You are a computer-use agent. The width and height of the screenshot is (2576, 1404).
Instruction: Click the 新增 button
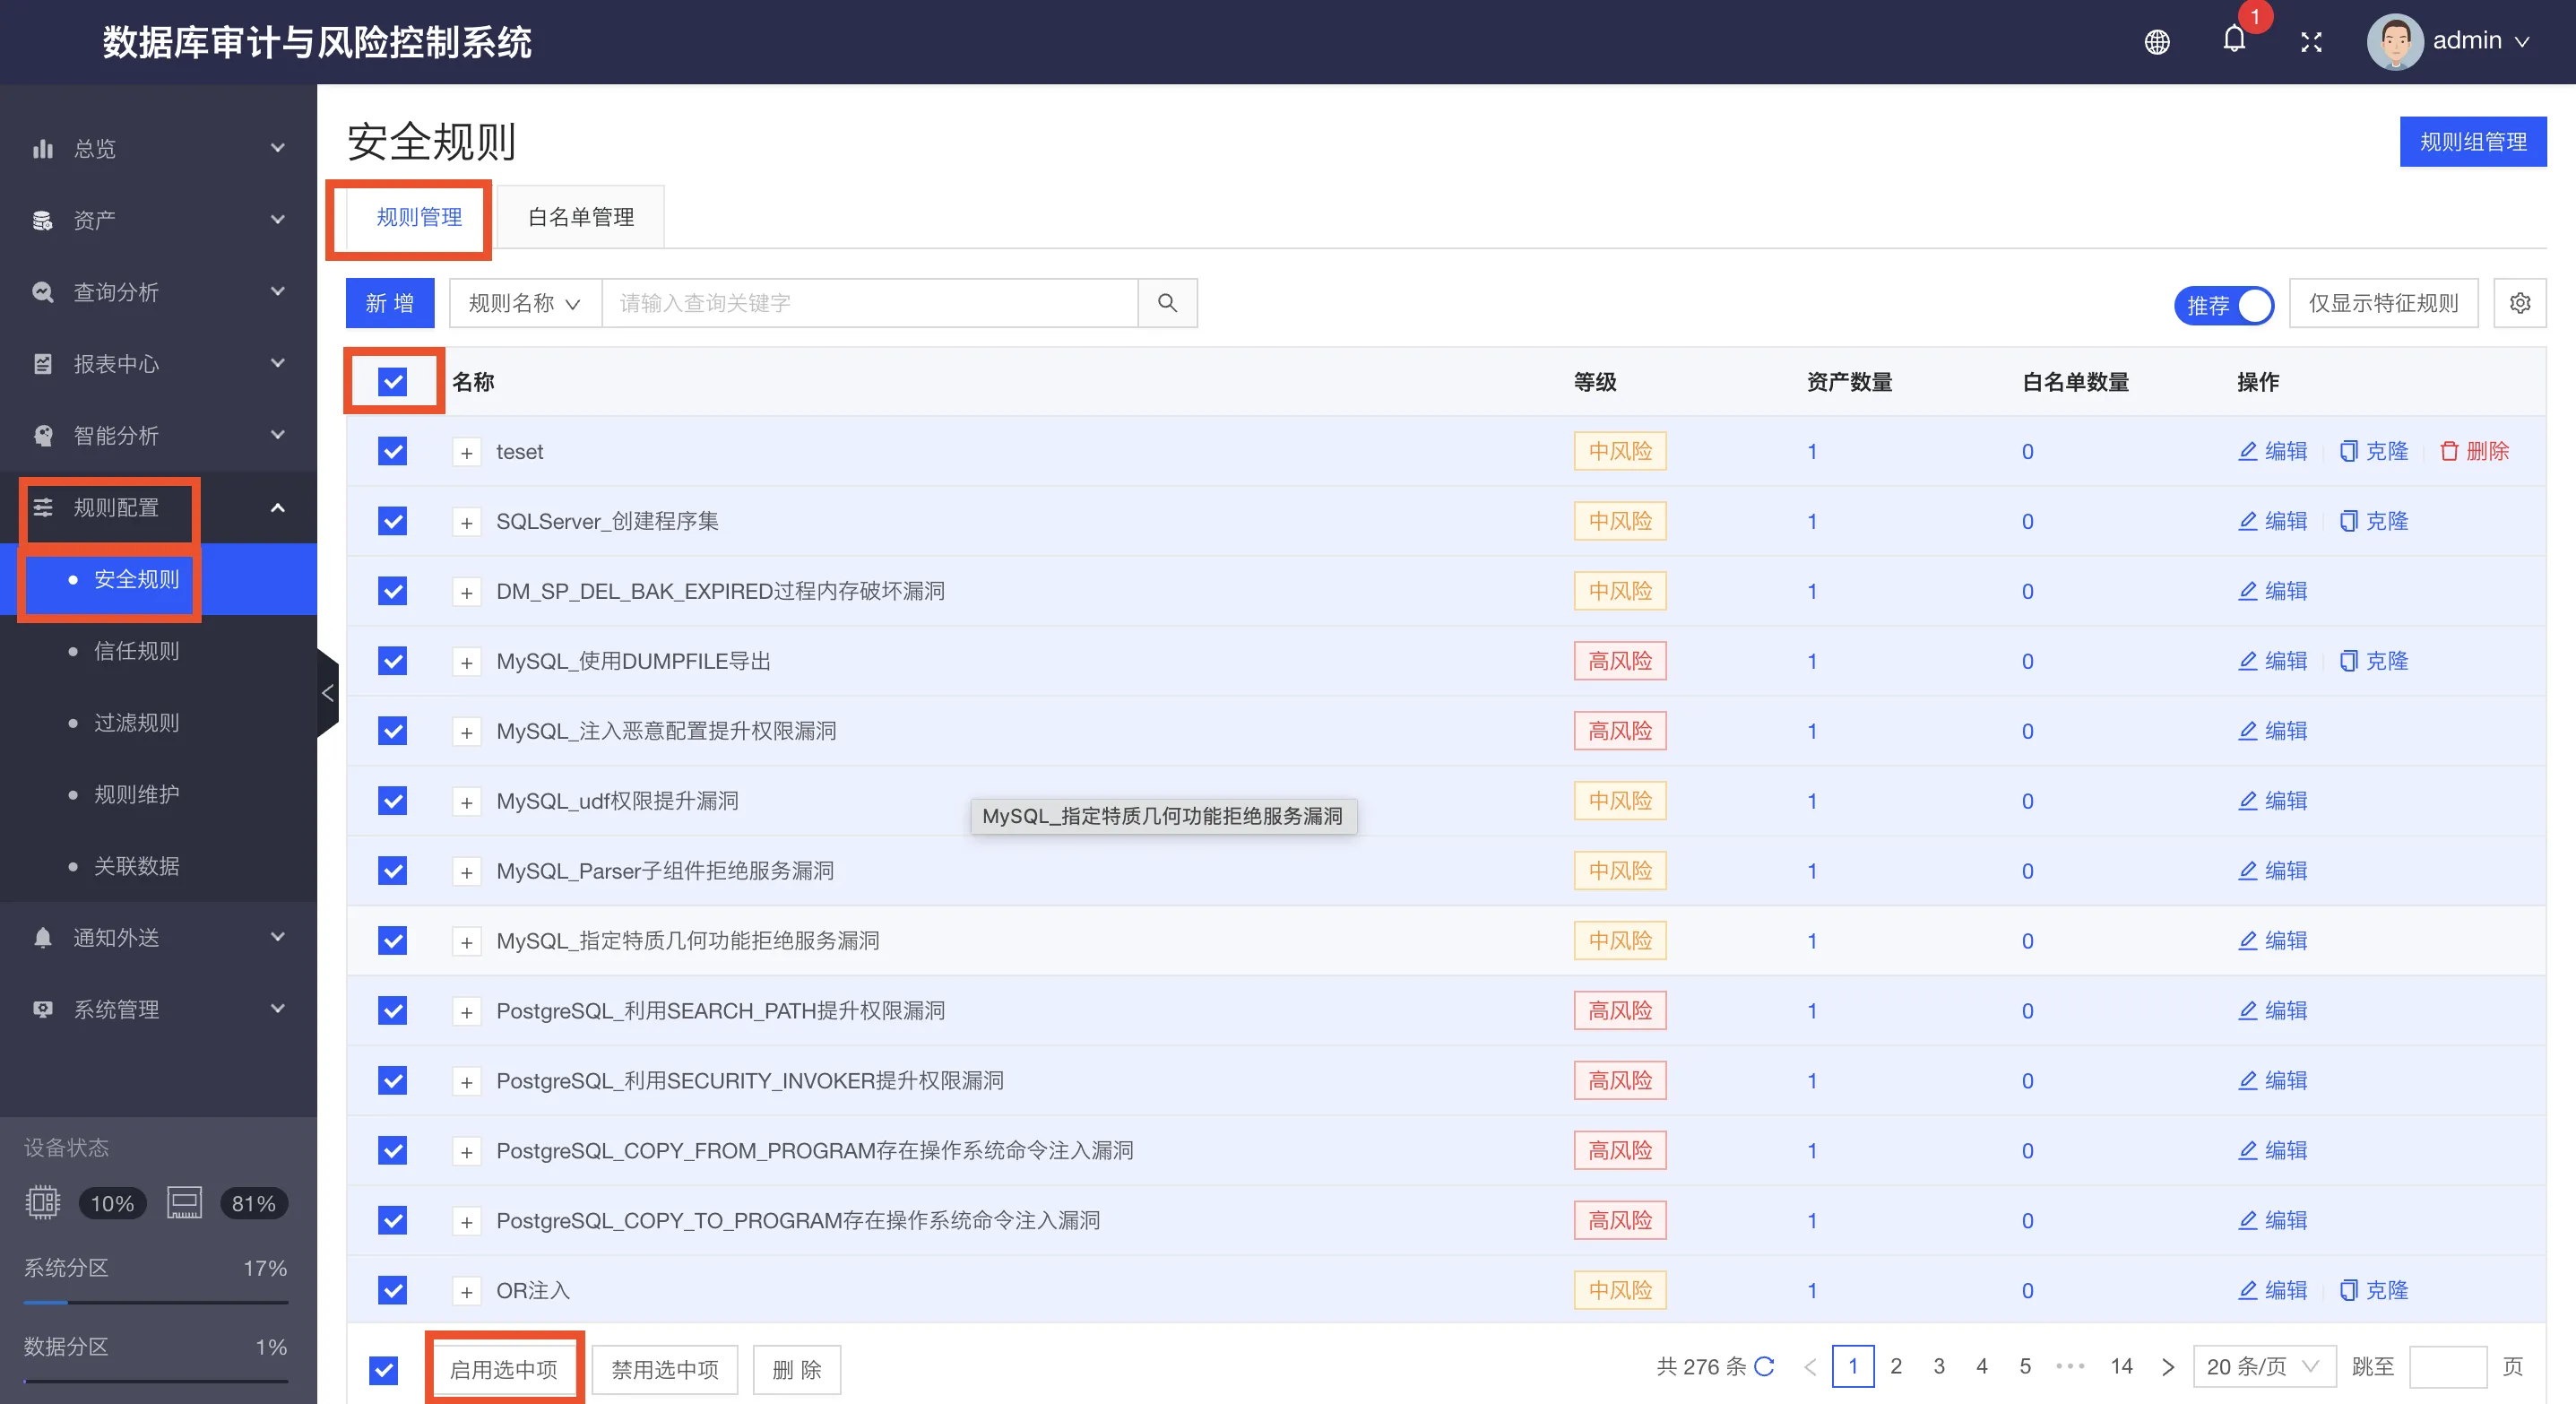389,303
